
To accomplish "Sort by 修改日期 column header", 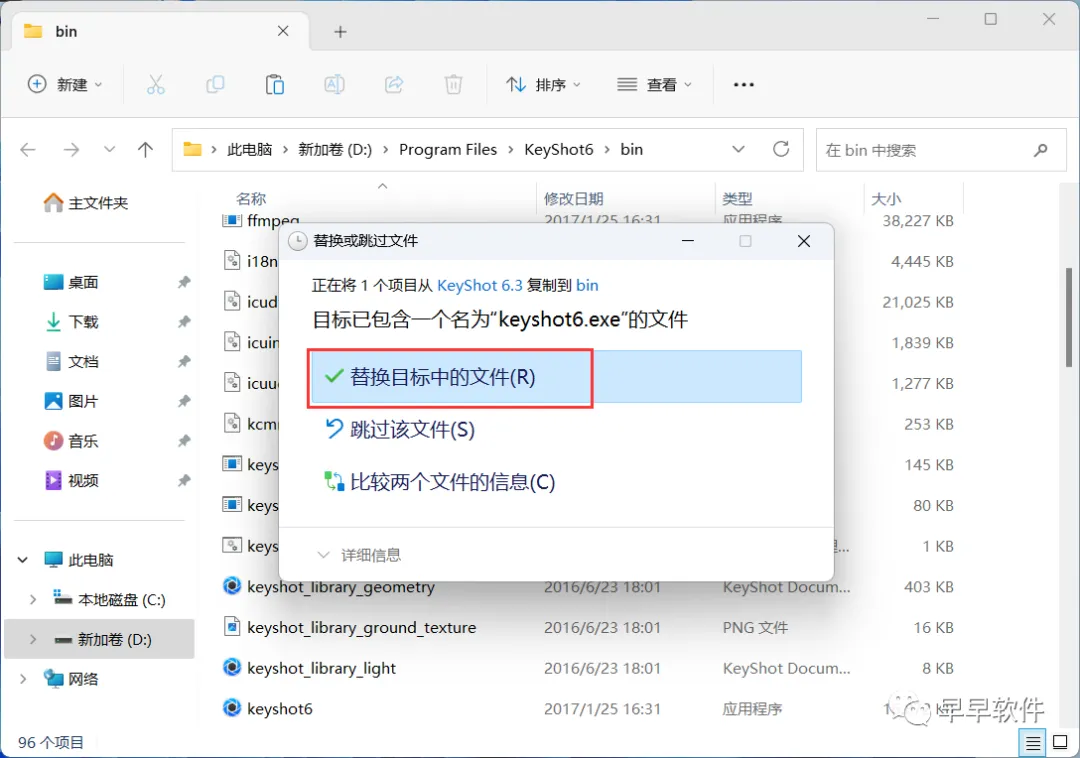I will [x=574, y=199].
